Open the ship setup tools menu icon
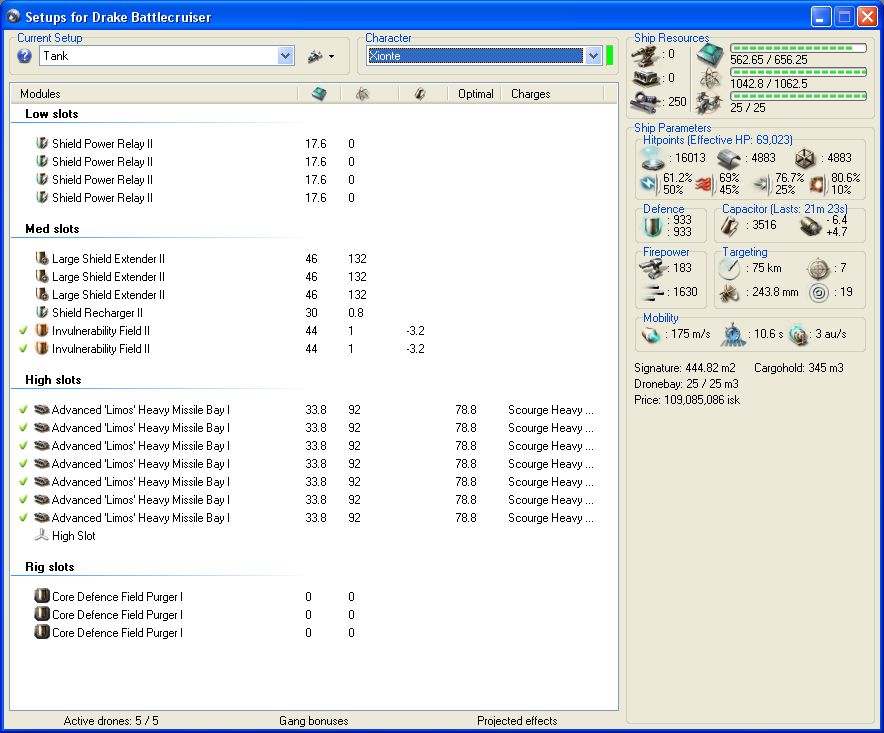 pos(321,56)
